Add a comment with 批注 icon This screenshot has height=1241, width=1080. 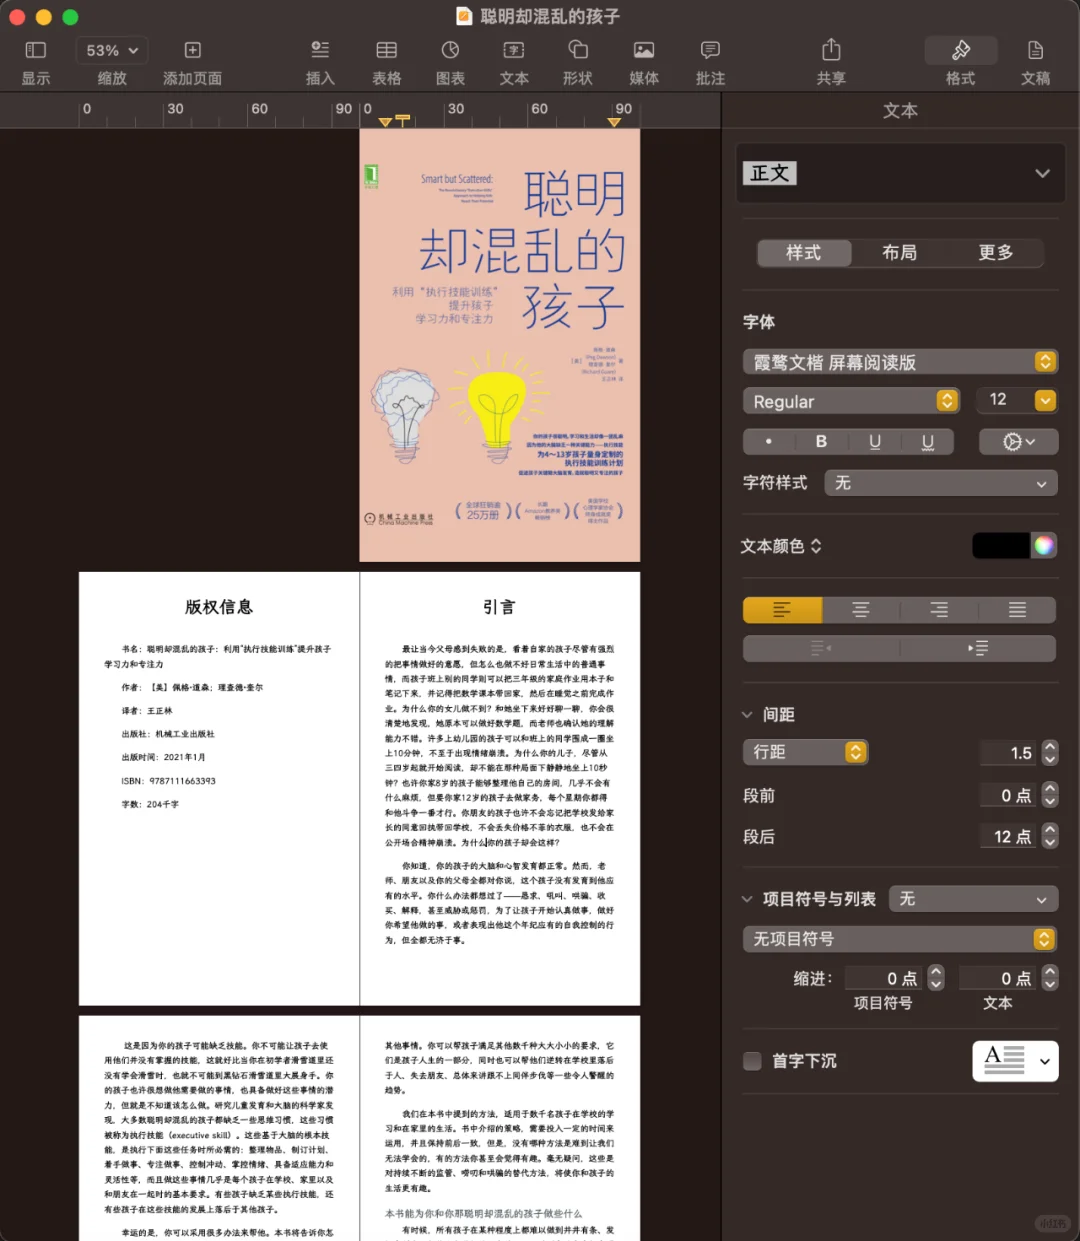pos(710,50)
